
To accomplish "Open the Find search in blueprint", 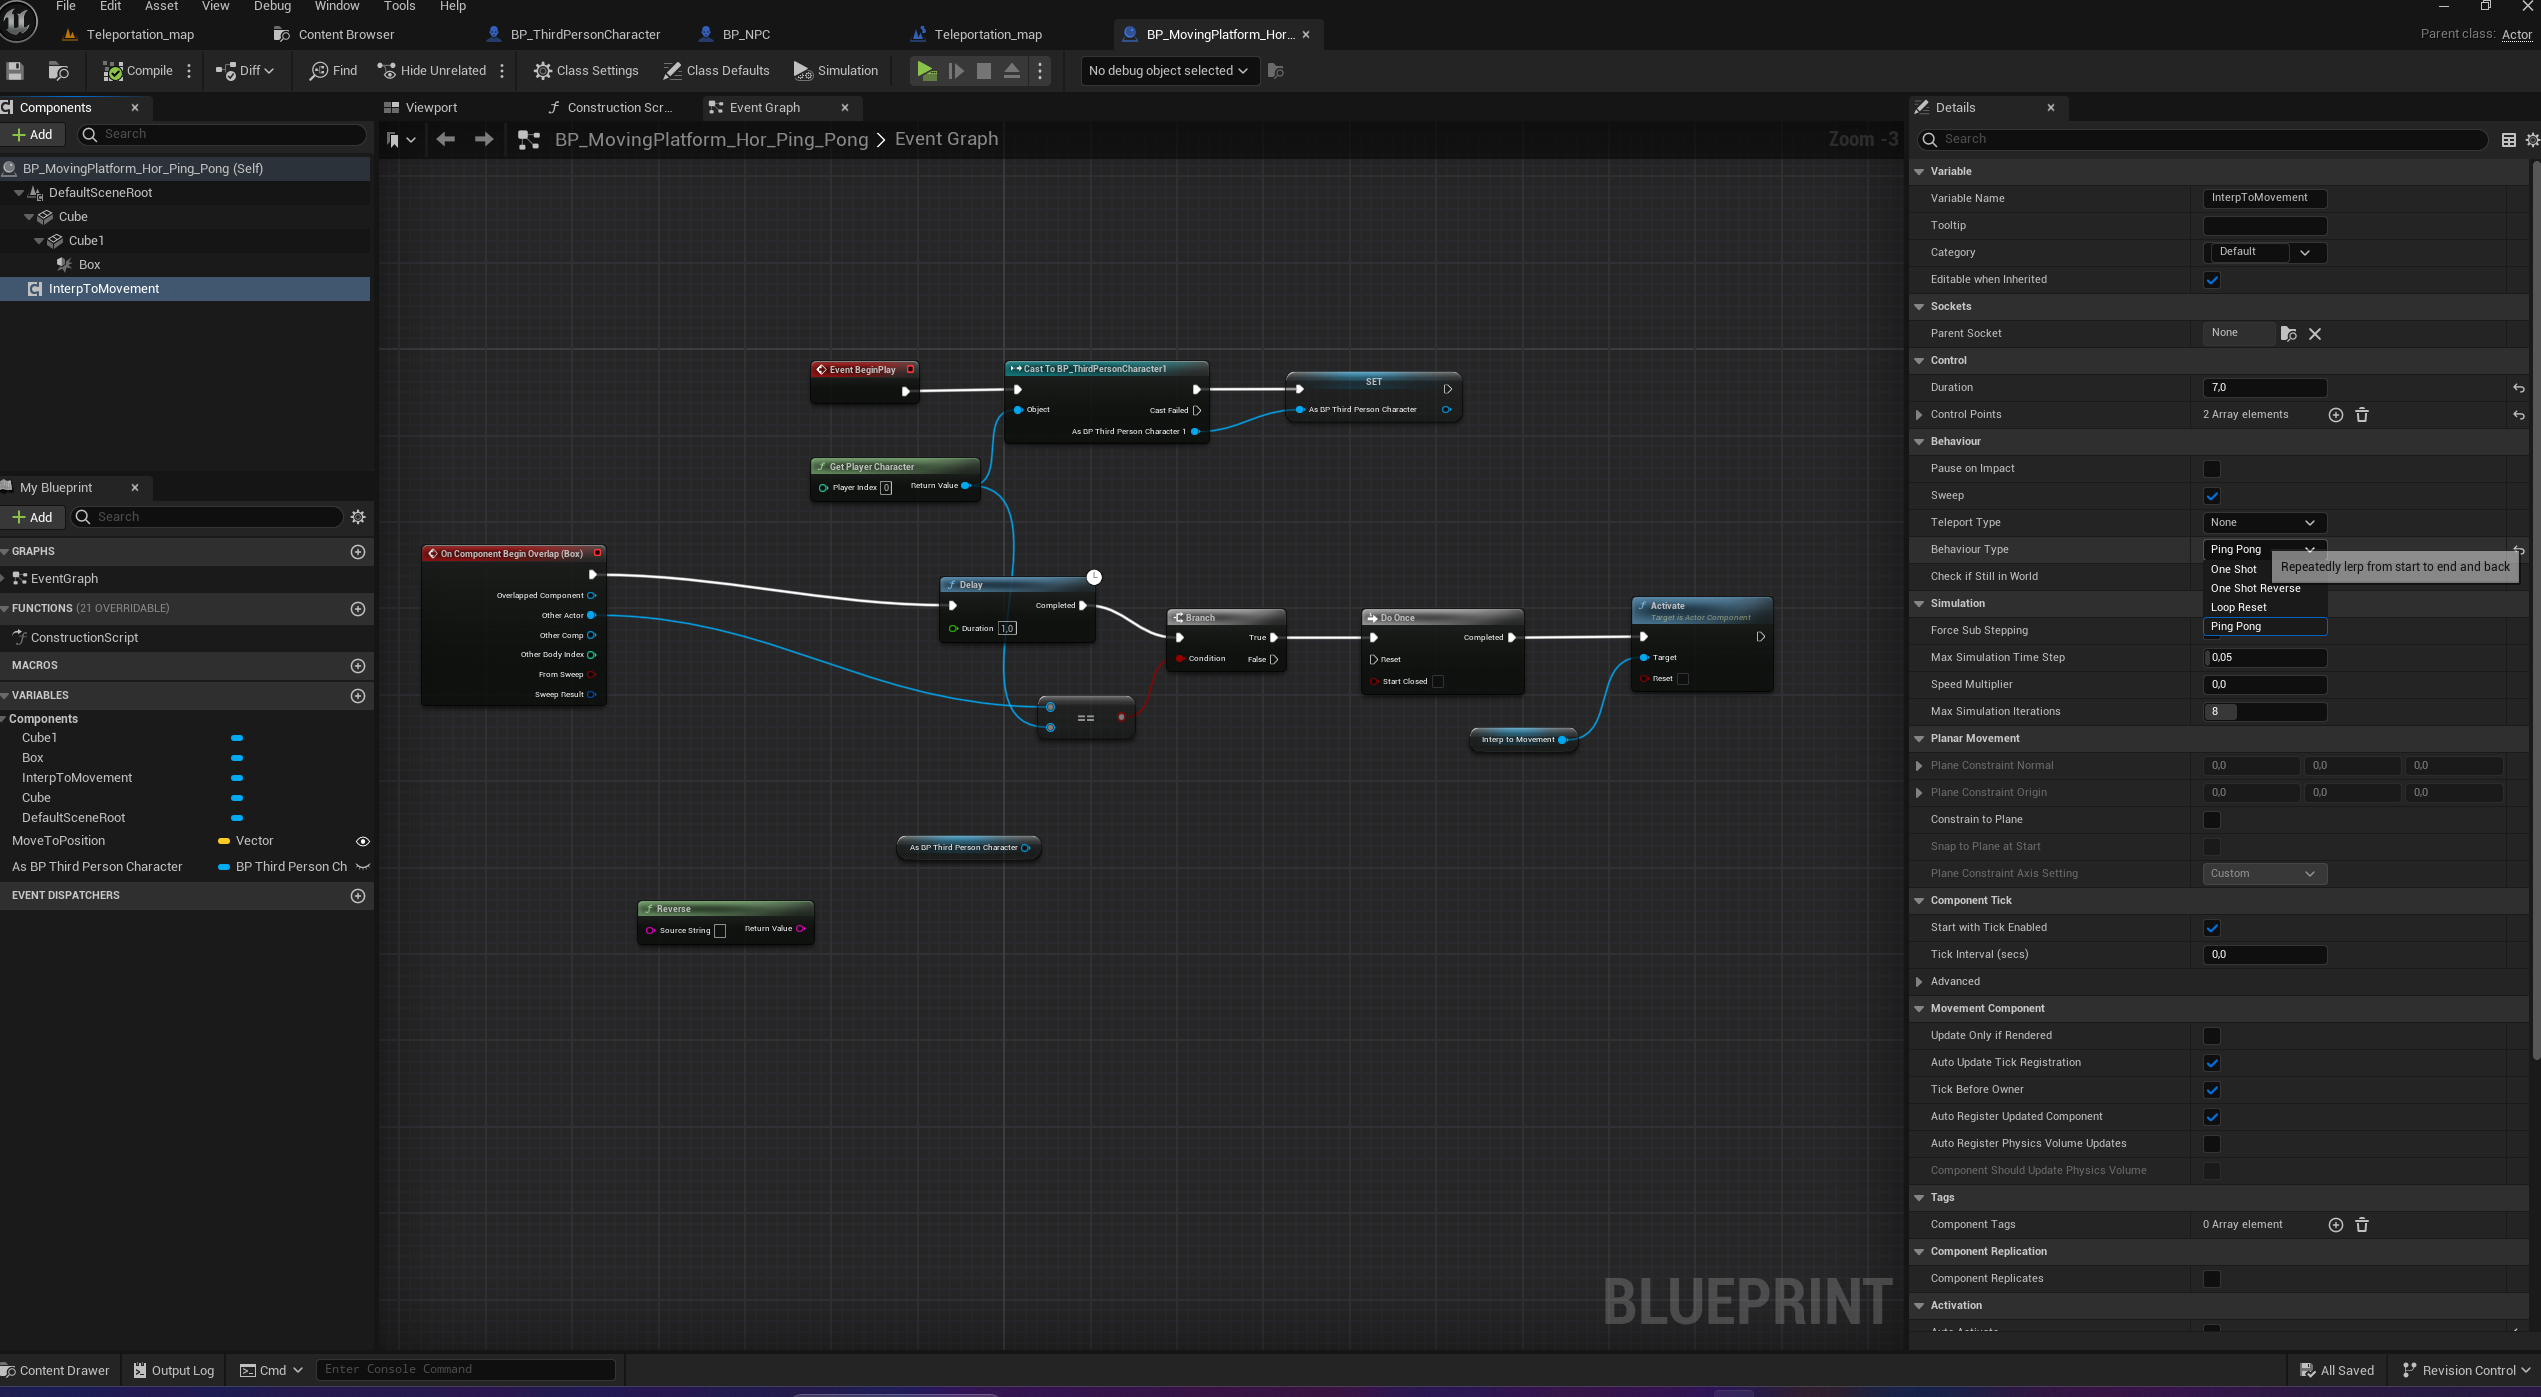I will pos(331,70).
